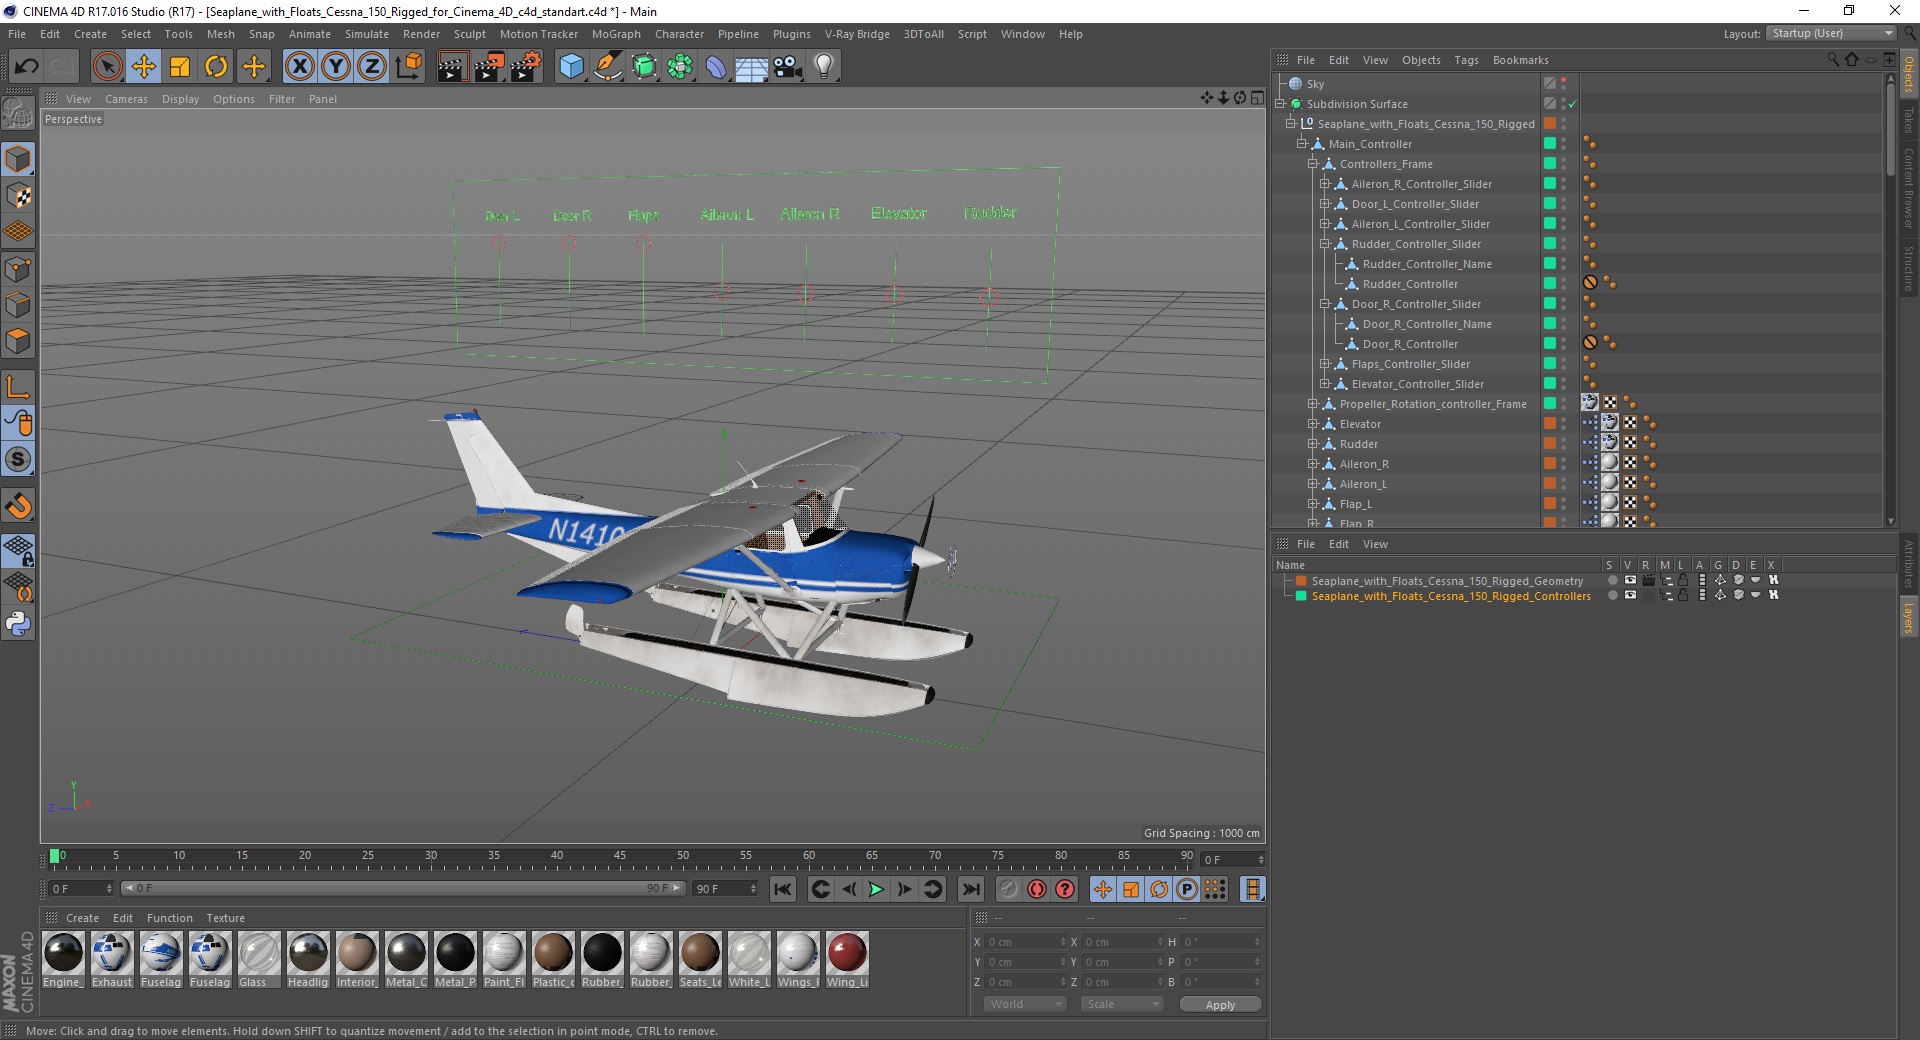
Task: Activate the Rotate tool
Action: [x=216, y=67]
